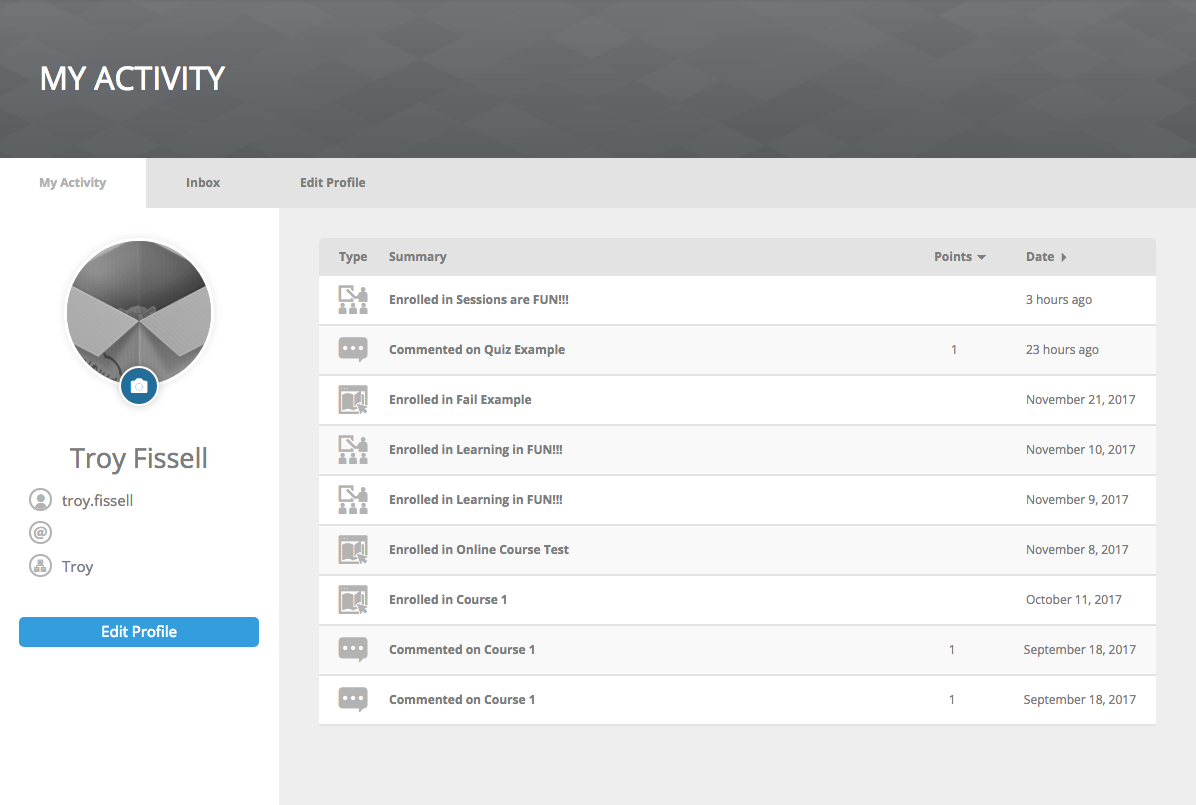The image size is (1196, 805).
Task: Click session icon in November 10, 2017 row
Action: coord(353,449)
